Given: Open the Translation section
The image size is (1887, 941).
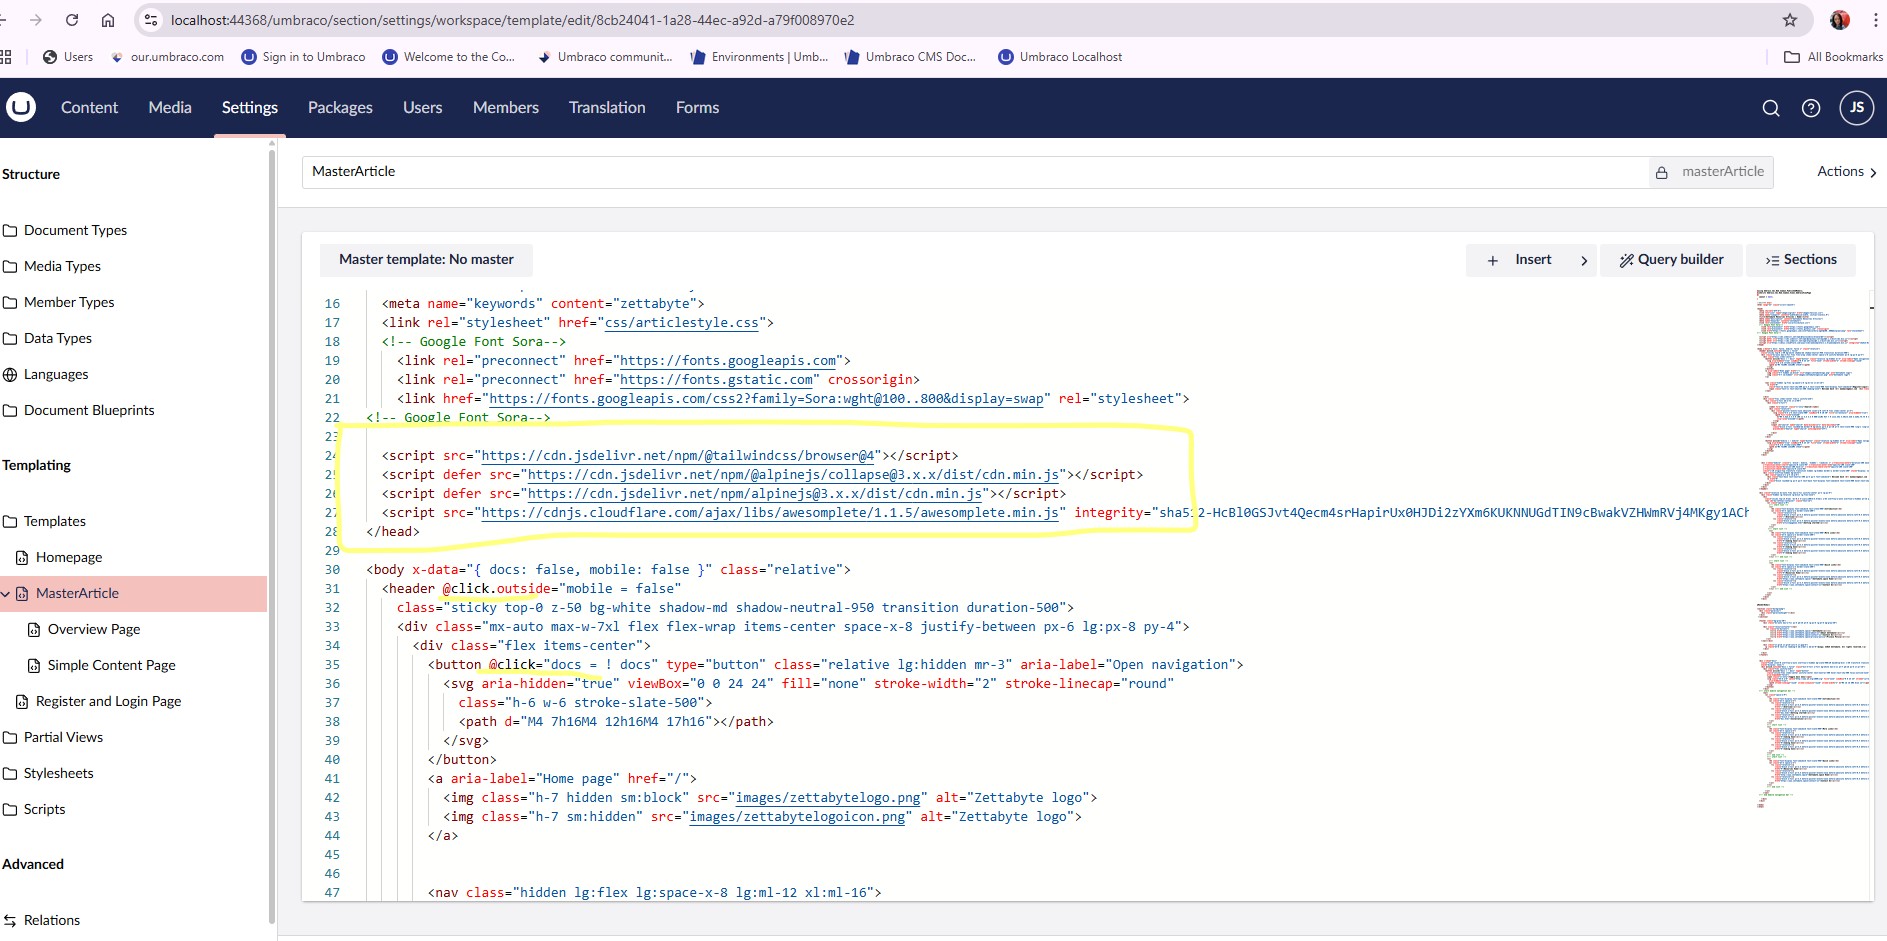Looking at the screenshot, I should pyautogui.click(x=607, y=107).
